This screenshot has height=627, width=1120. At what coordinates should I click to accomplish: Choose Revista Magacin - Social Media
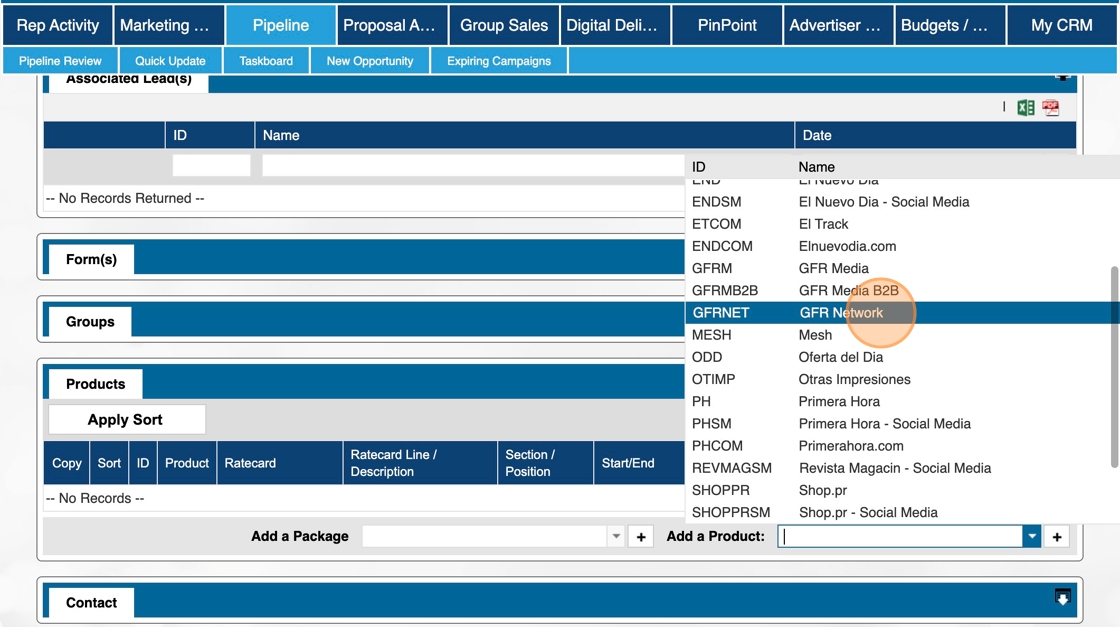902,468
